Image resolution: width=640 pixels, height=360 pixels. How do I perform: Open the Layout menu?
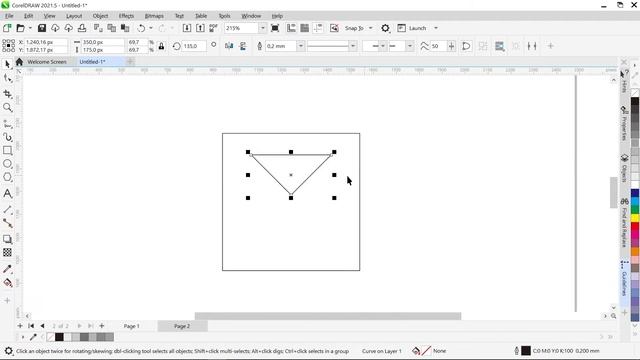pyautogui.click(x=74, y=16)
